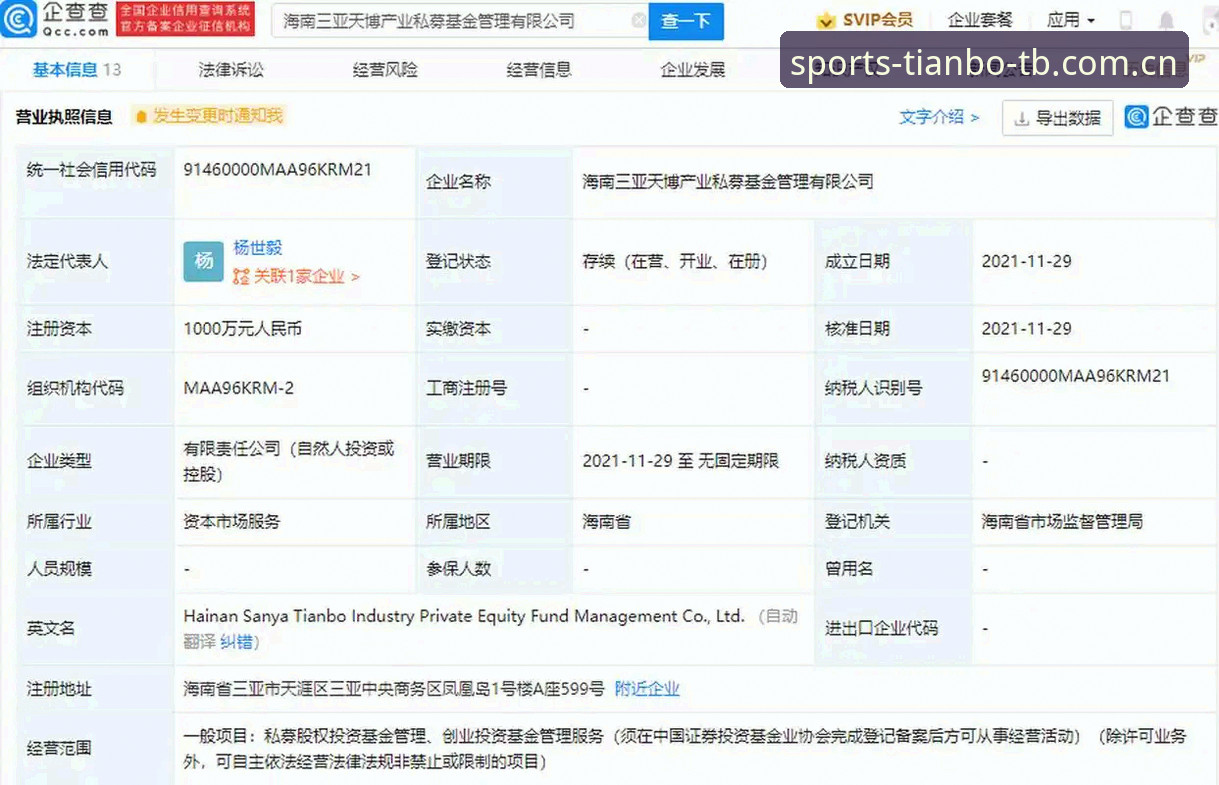Clear the search box with the X icon

pyautogui.click(x=639, y=20)
